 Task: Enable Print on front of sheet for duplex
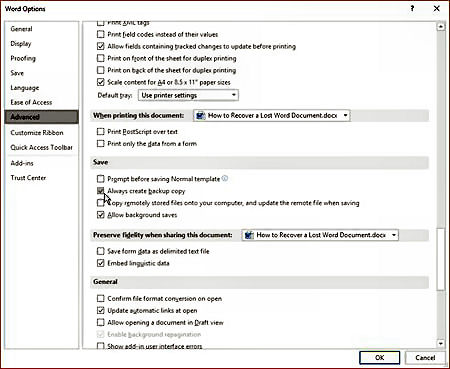point(100,58)
